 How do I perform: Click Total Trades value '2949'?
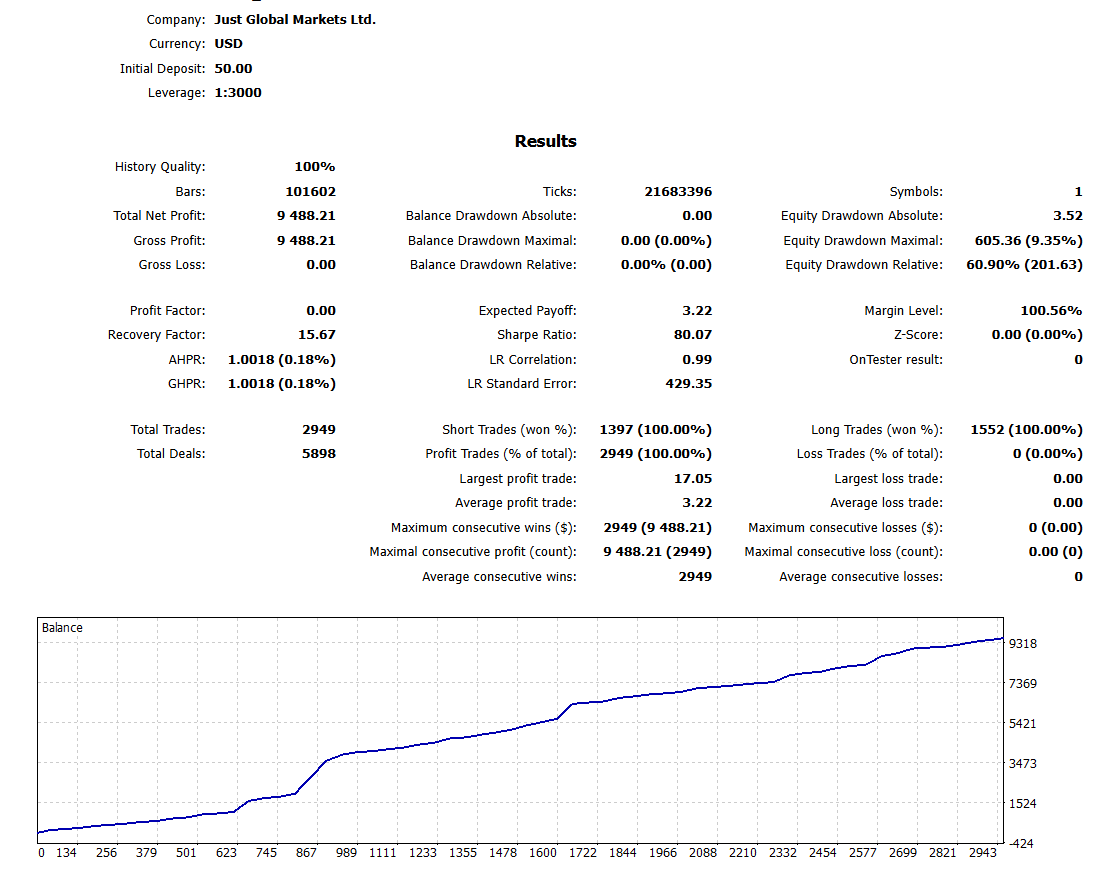pos(319,430)
